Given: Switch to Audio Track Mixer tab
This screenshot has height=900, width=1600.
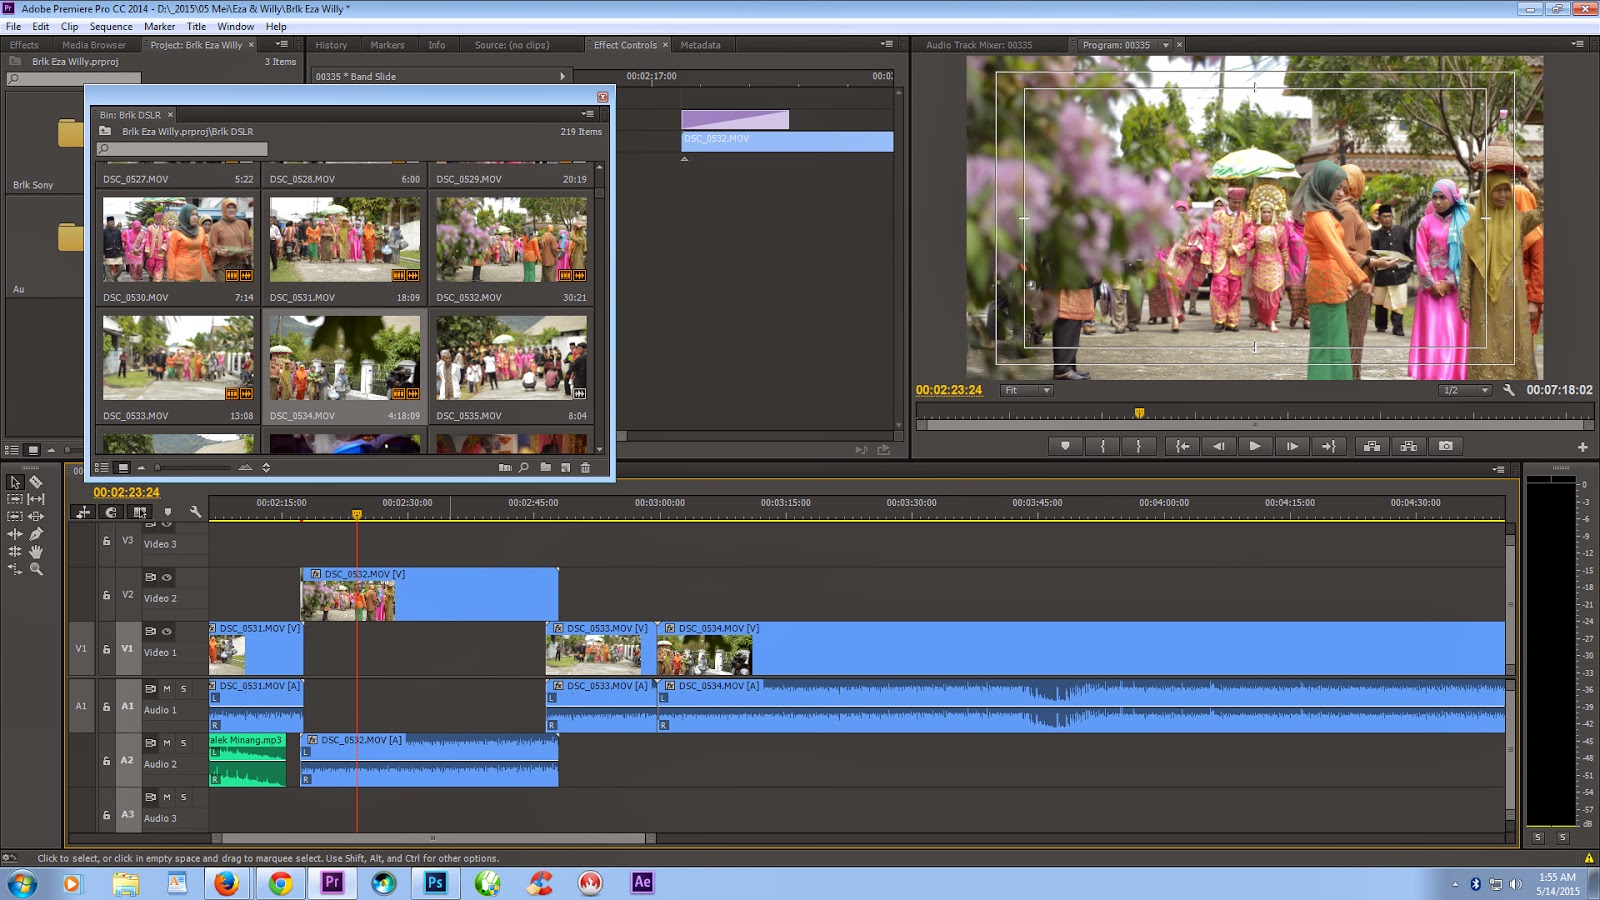Looking at the screenshot, I should click(x=979, y=45).
